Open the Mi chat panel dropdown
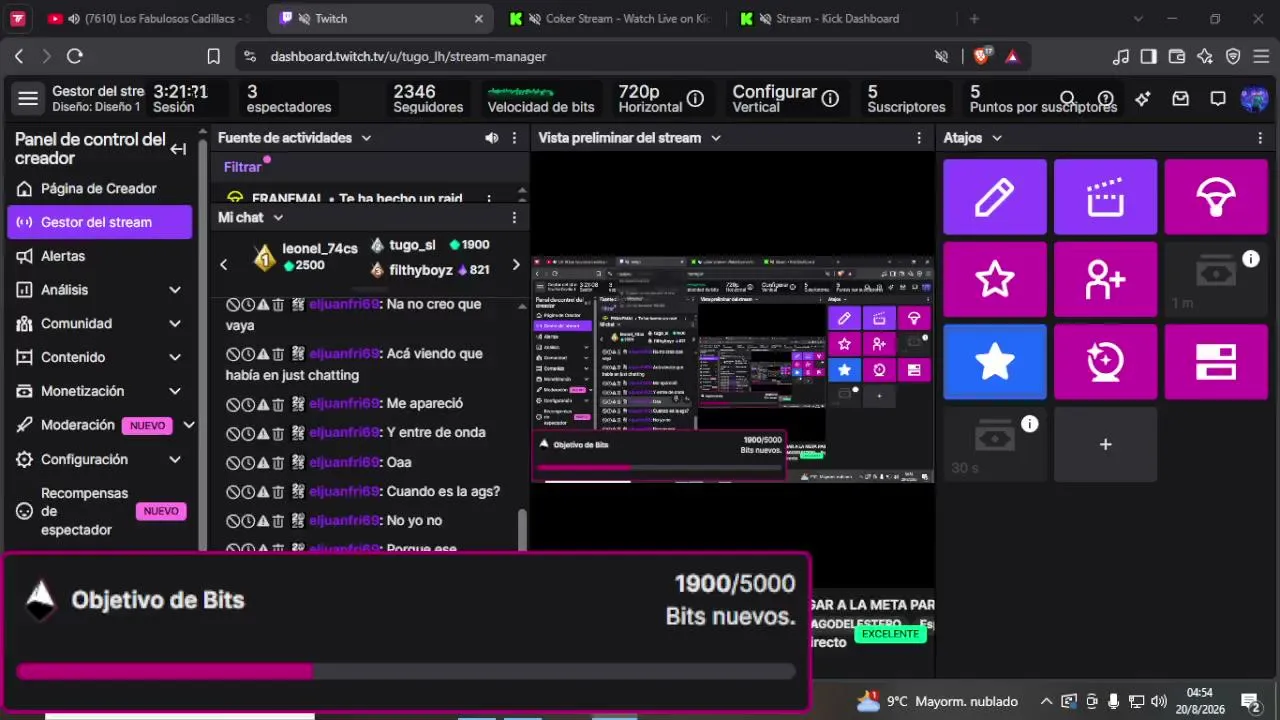Screen dimensions: 1280x720 pyautogui.click(x=278, y=217)
